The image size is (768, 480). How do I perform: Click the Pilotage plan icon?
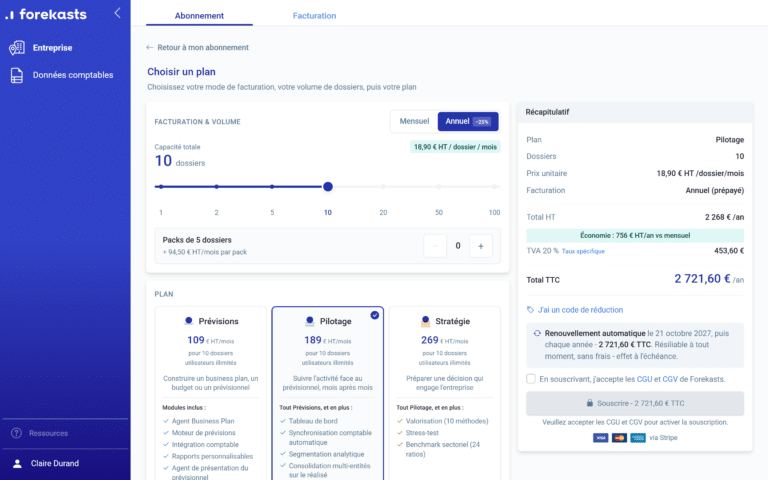(310, 321)
